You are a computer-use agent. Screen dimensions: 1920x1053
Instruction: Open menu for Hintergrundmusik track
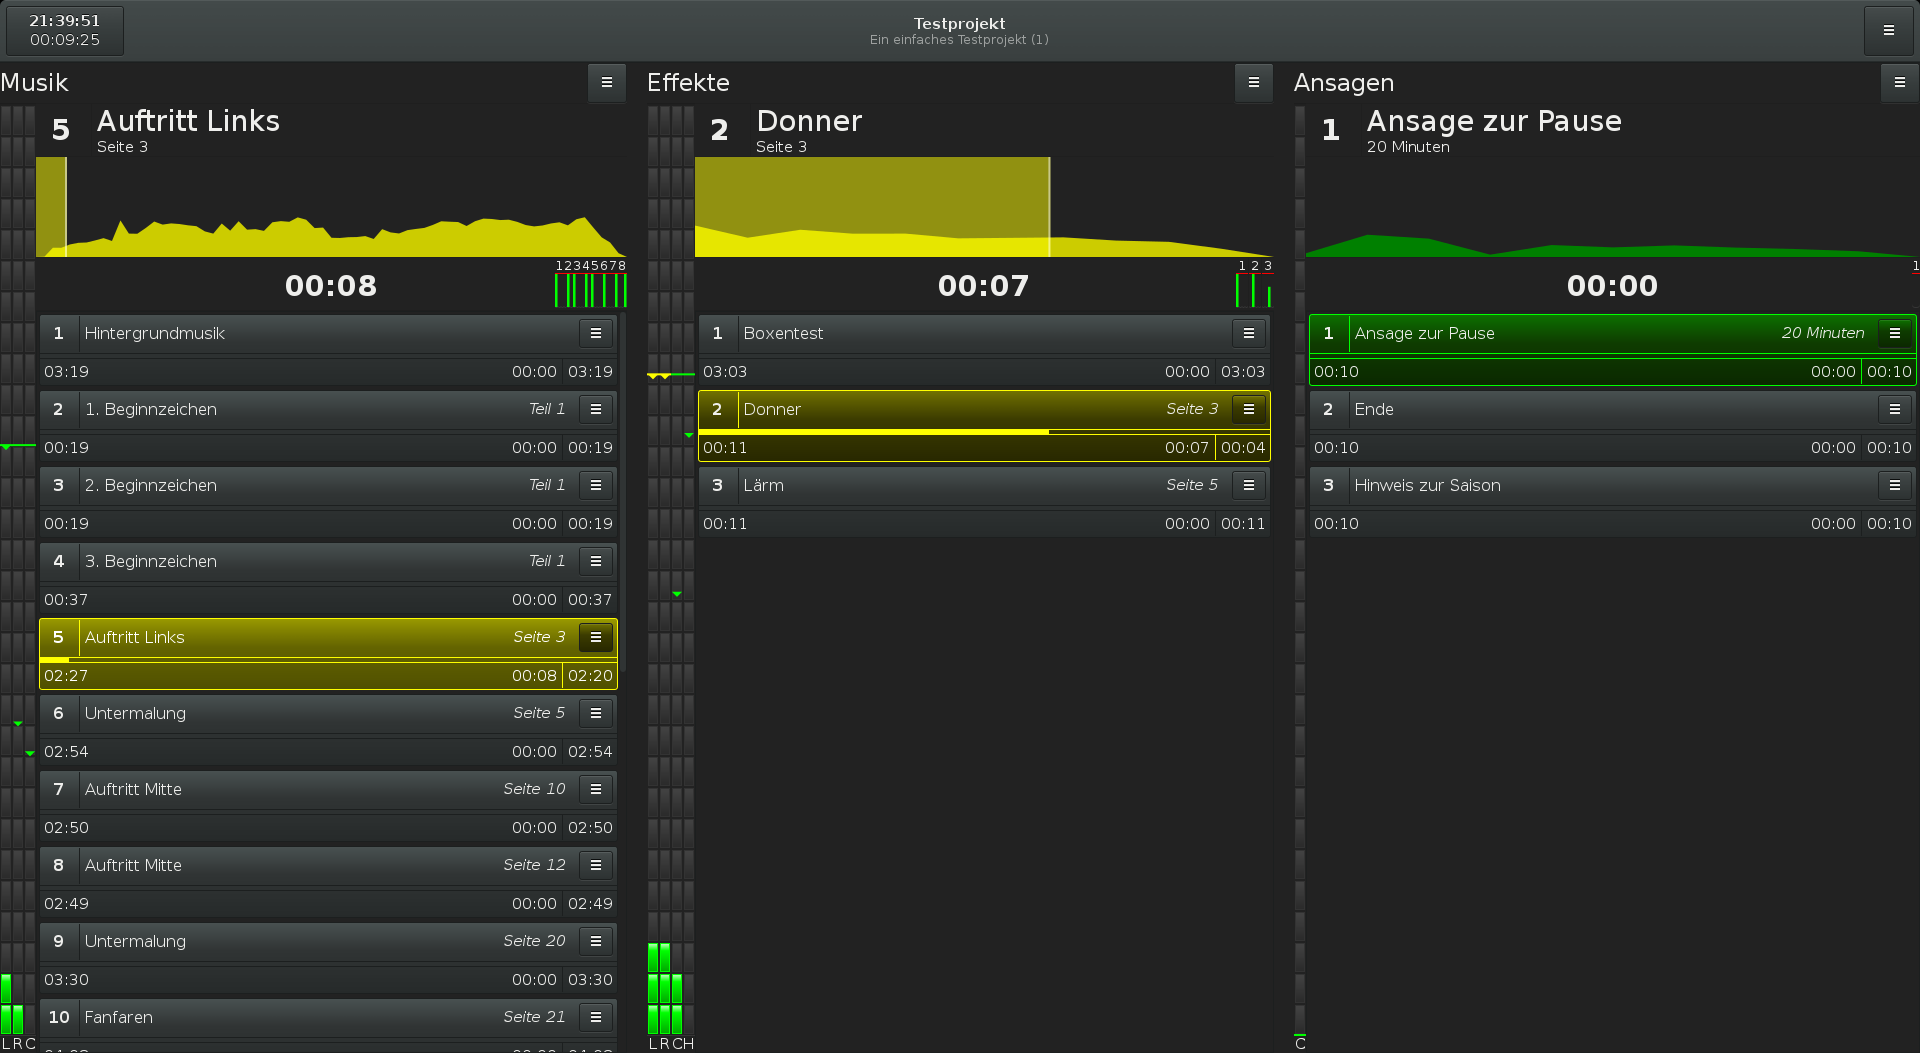[x=596, y=333]
